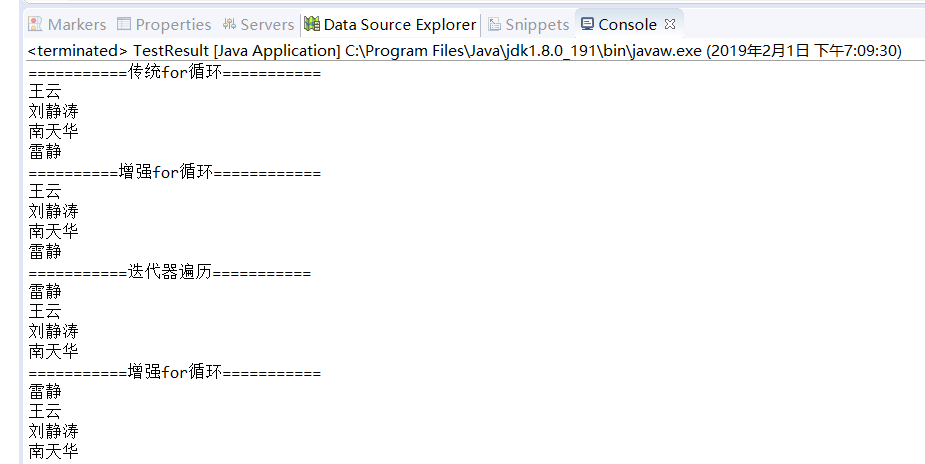Switch to the Snippets tab label

[x=537, y=24]
